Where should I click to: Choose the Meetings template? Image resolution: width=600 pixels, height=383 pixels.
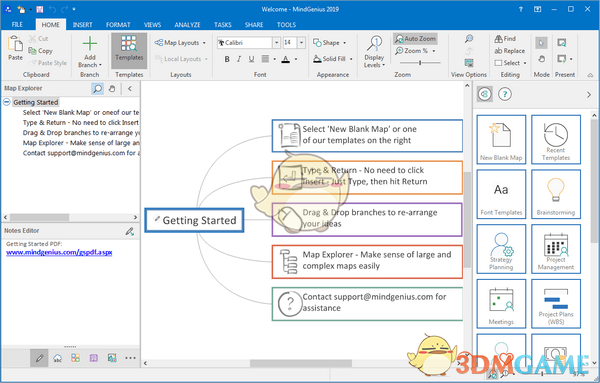(501, 304)
